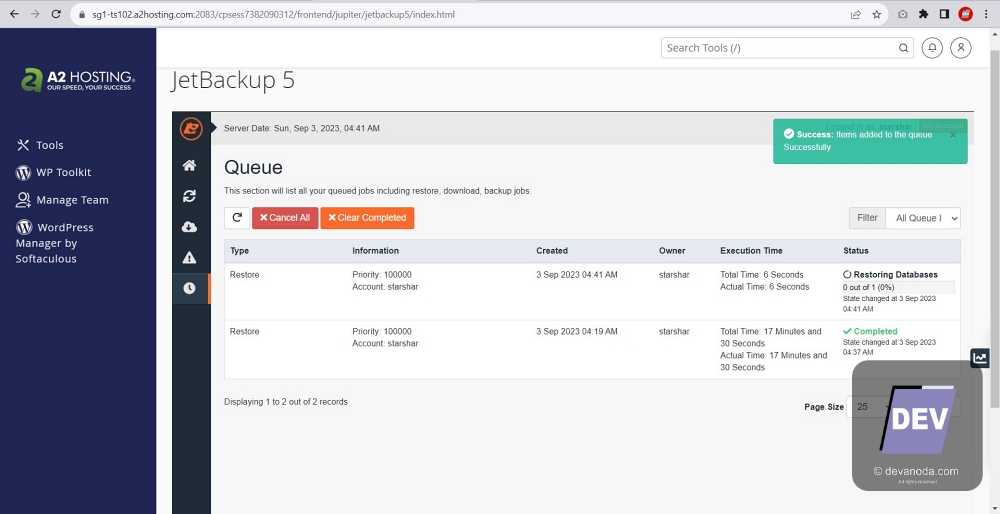Open JetBackup Restore & Download icon
This screenshot has width=1000, height=514.
tap(189, 196)
